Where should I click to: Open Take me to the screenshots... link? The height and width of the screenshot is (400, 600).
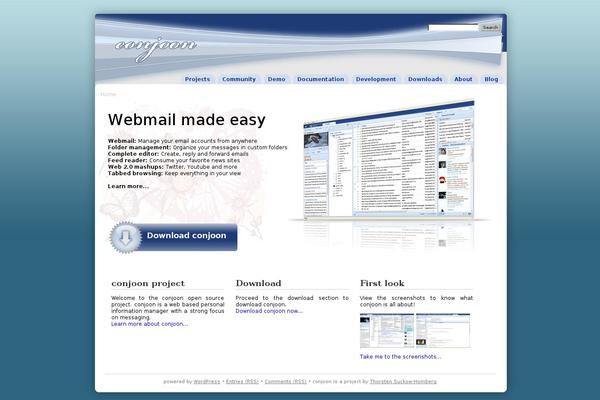coord(400,356)
